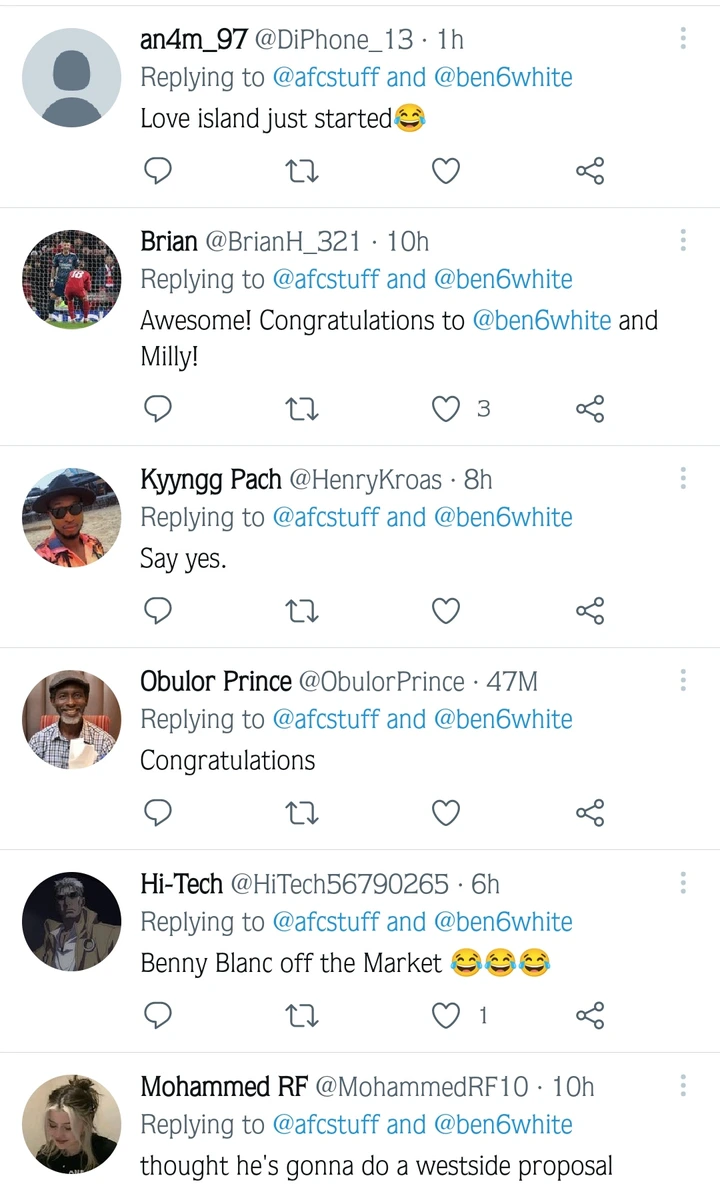720x1198 pixels.
Task: Open more options for Obulor Prince's tweet
Action: click(x=683, y=681)
